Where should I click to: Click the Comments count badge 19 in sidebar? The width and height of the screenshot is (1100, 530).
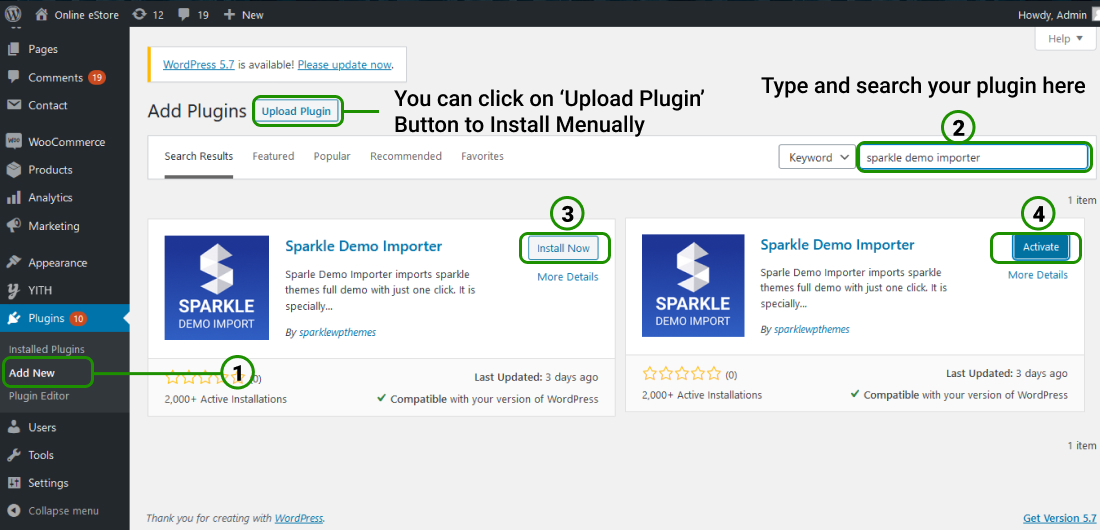(97, 77)
